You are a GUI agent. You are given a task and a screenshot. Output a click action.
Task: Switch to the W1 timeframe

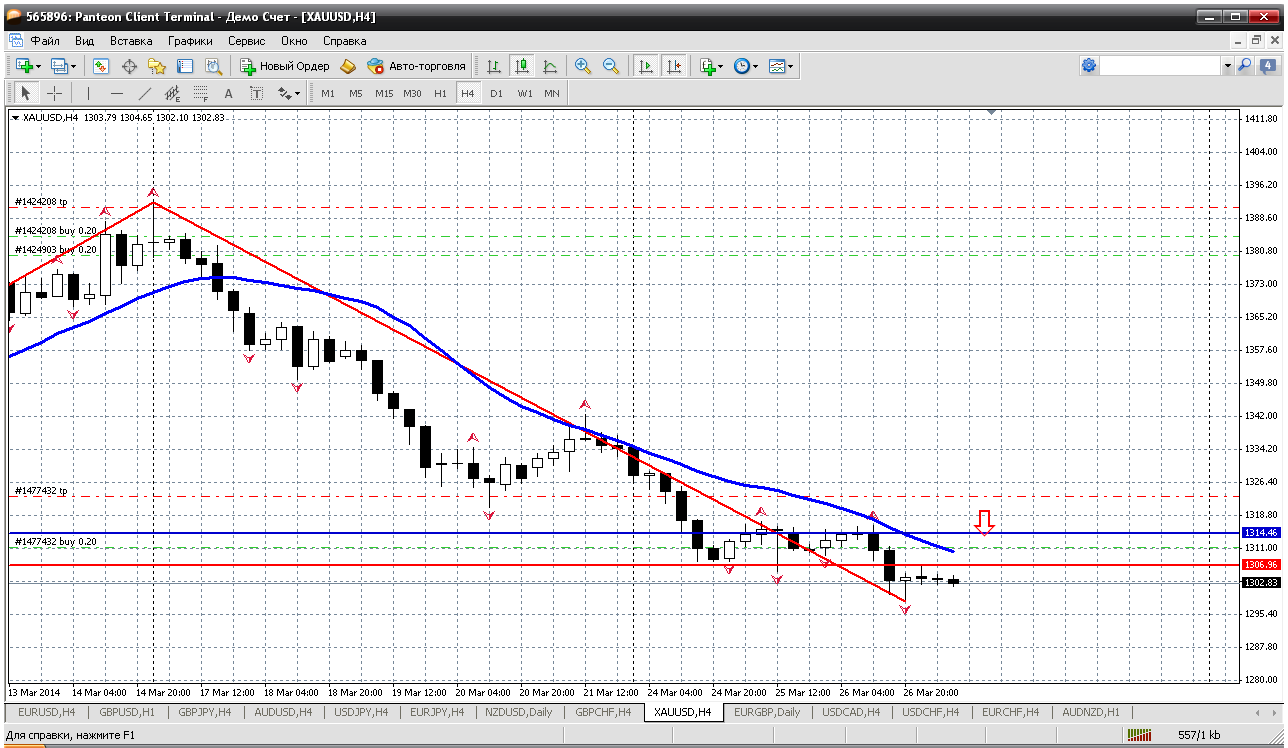point(524,93)
